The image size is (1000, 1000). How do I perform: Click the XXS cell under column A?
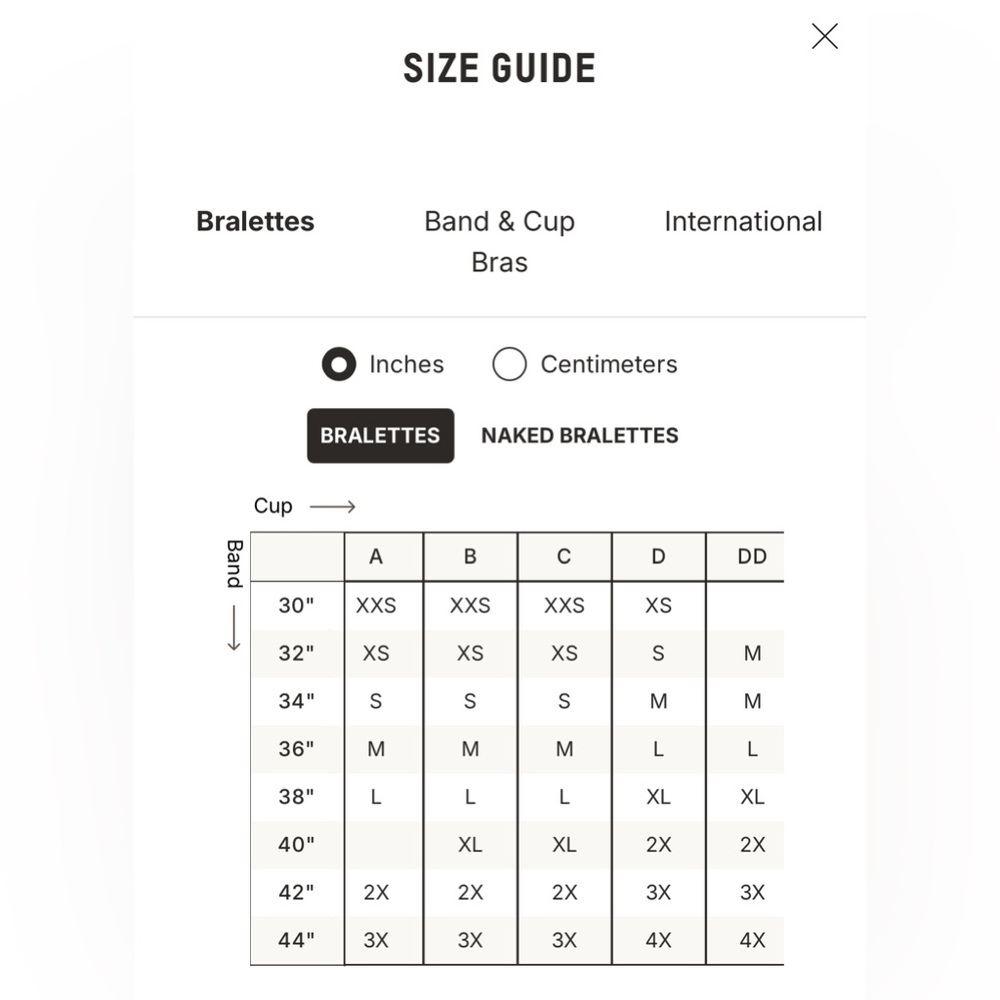coord(376,605)
